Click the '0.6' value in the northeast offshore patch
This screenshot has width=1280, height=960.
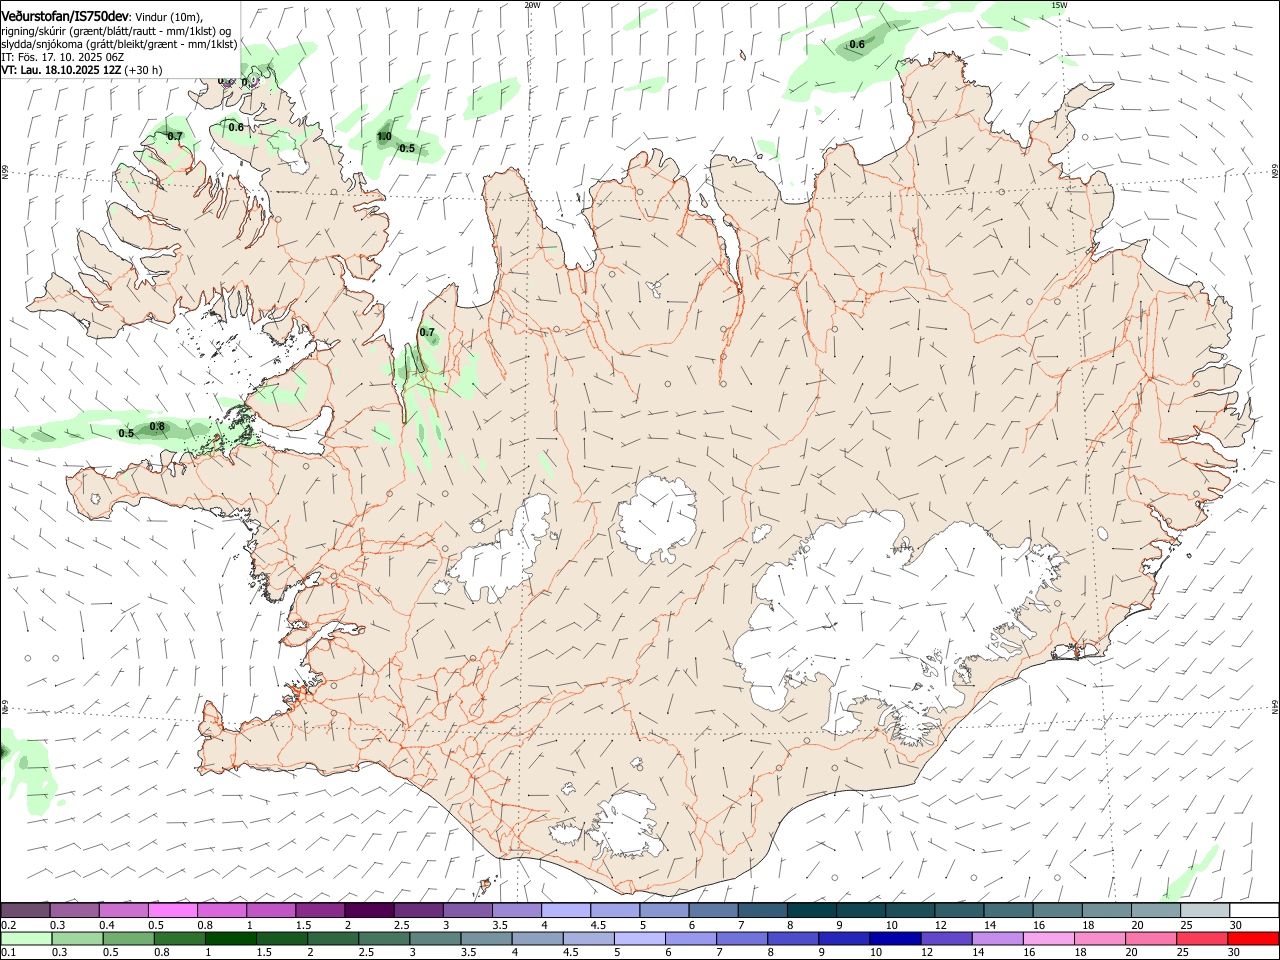[857, 44]
